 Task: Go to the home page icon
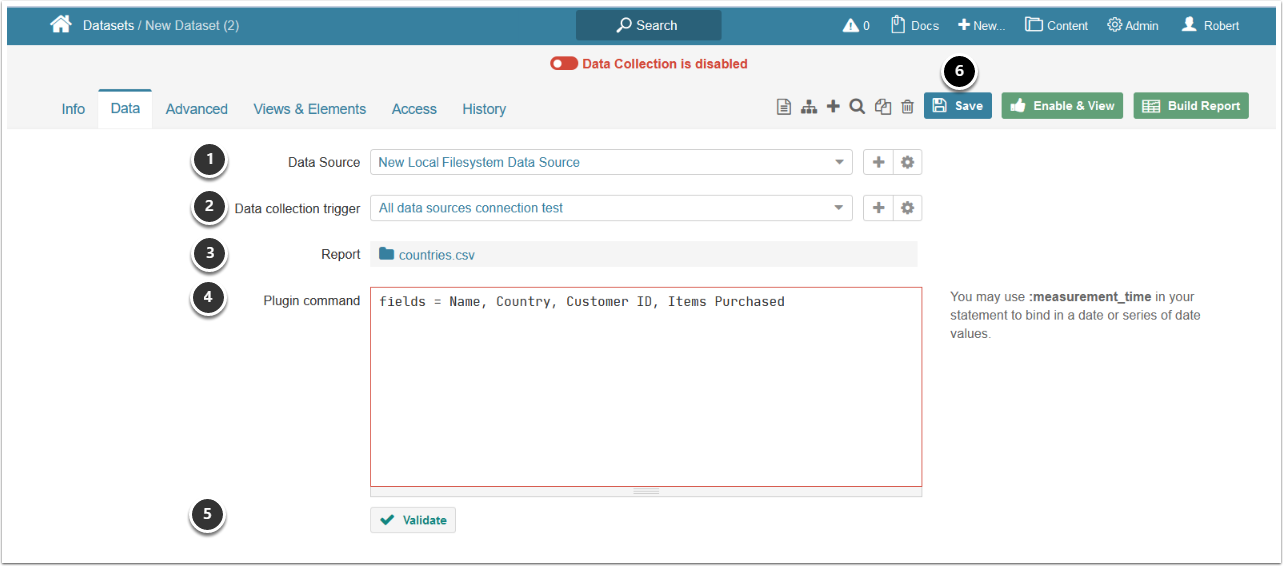click(x=61, y=24)
